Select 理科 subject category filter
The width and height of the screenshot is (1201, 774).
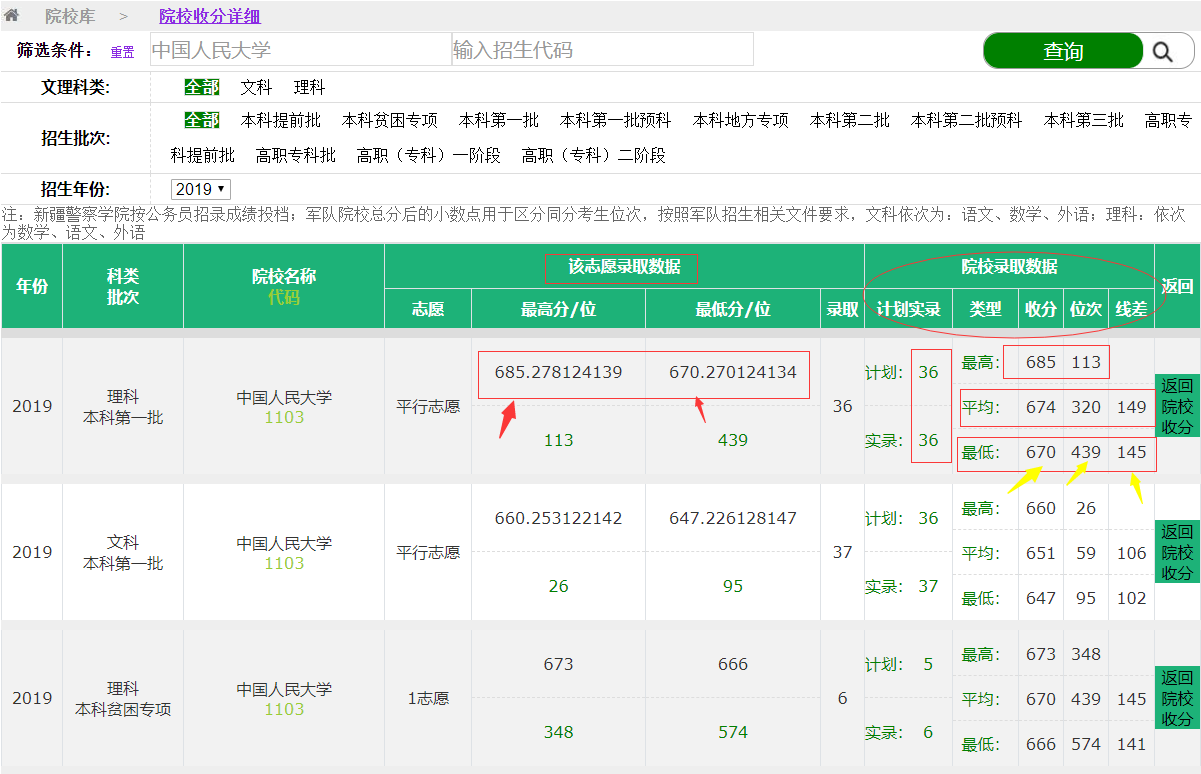309,88
